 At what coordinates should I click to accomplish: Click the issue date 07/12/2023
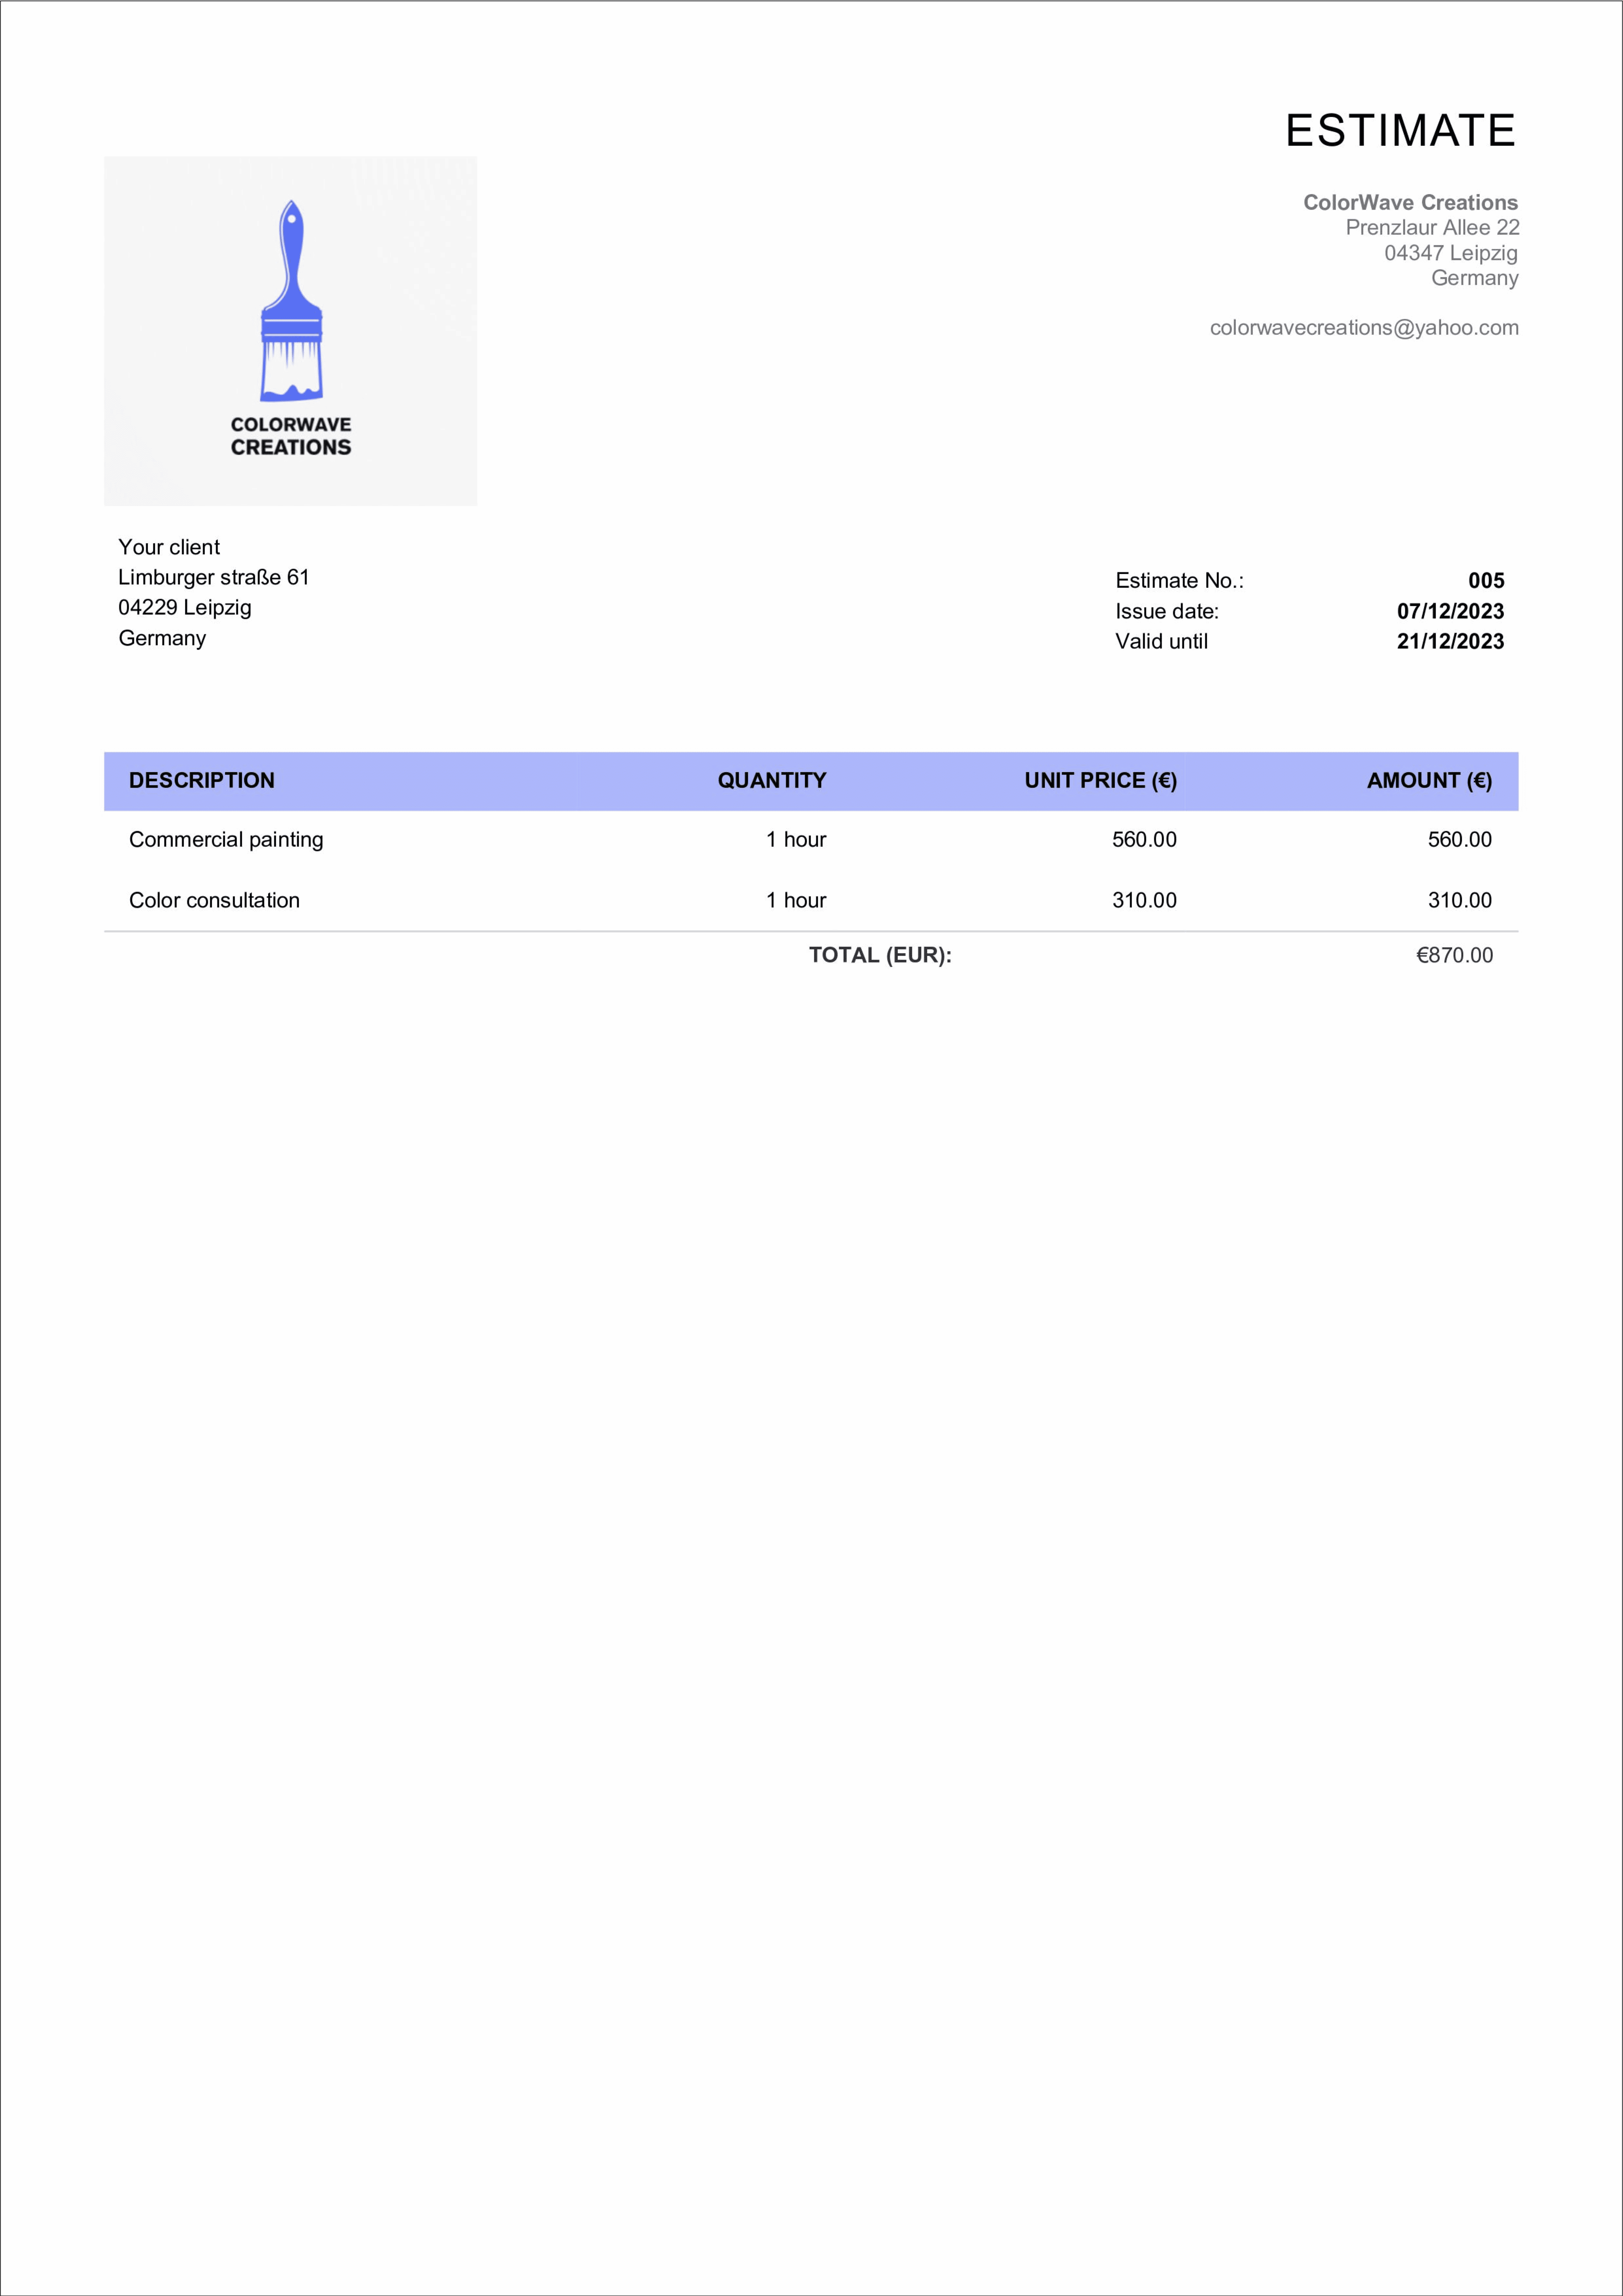tap(1450, 611)
